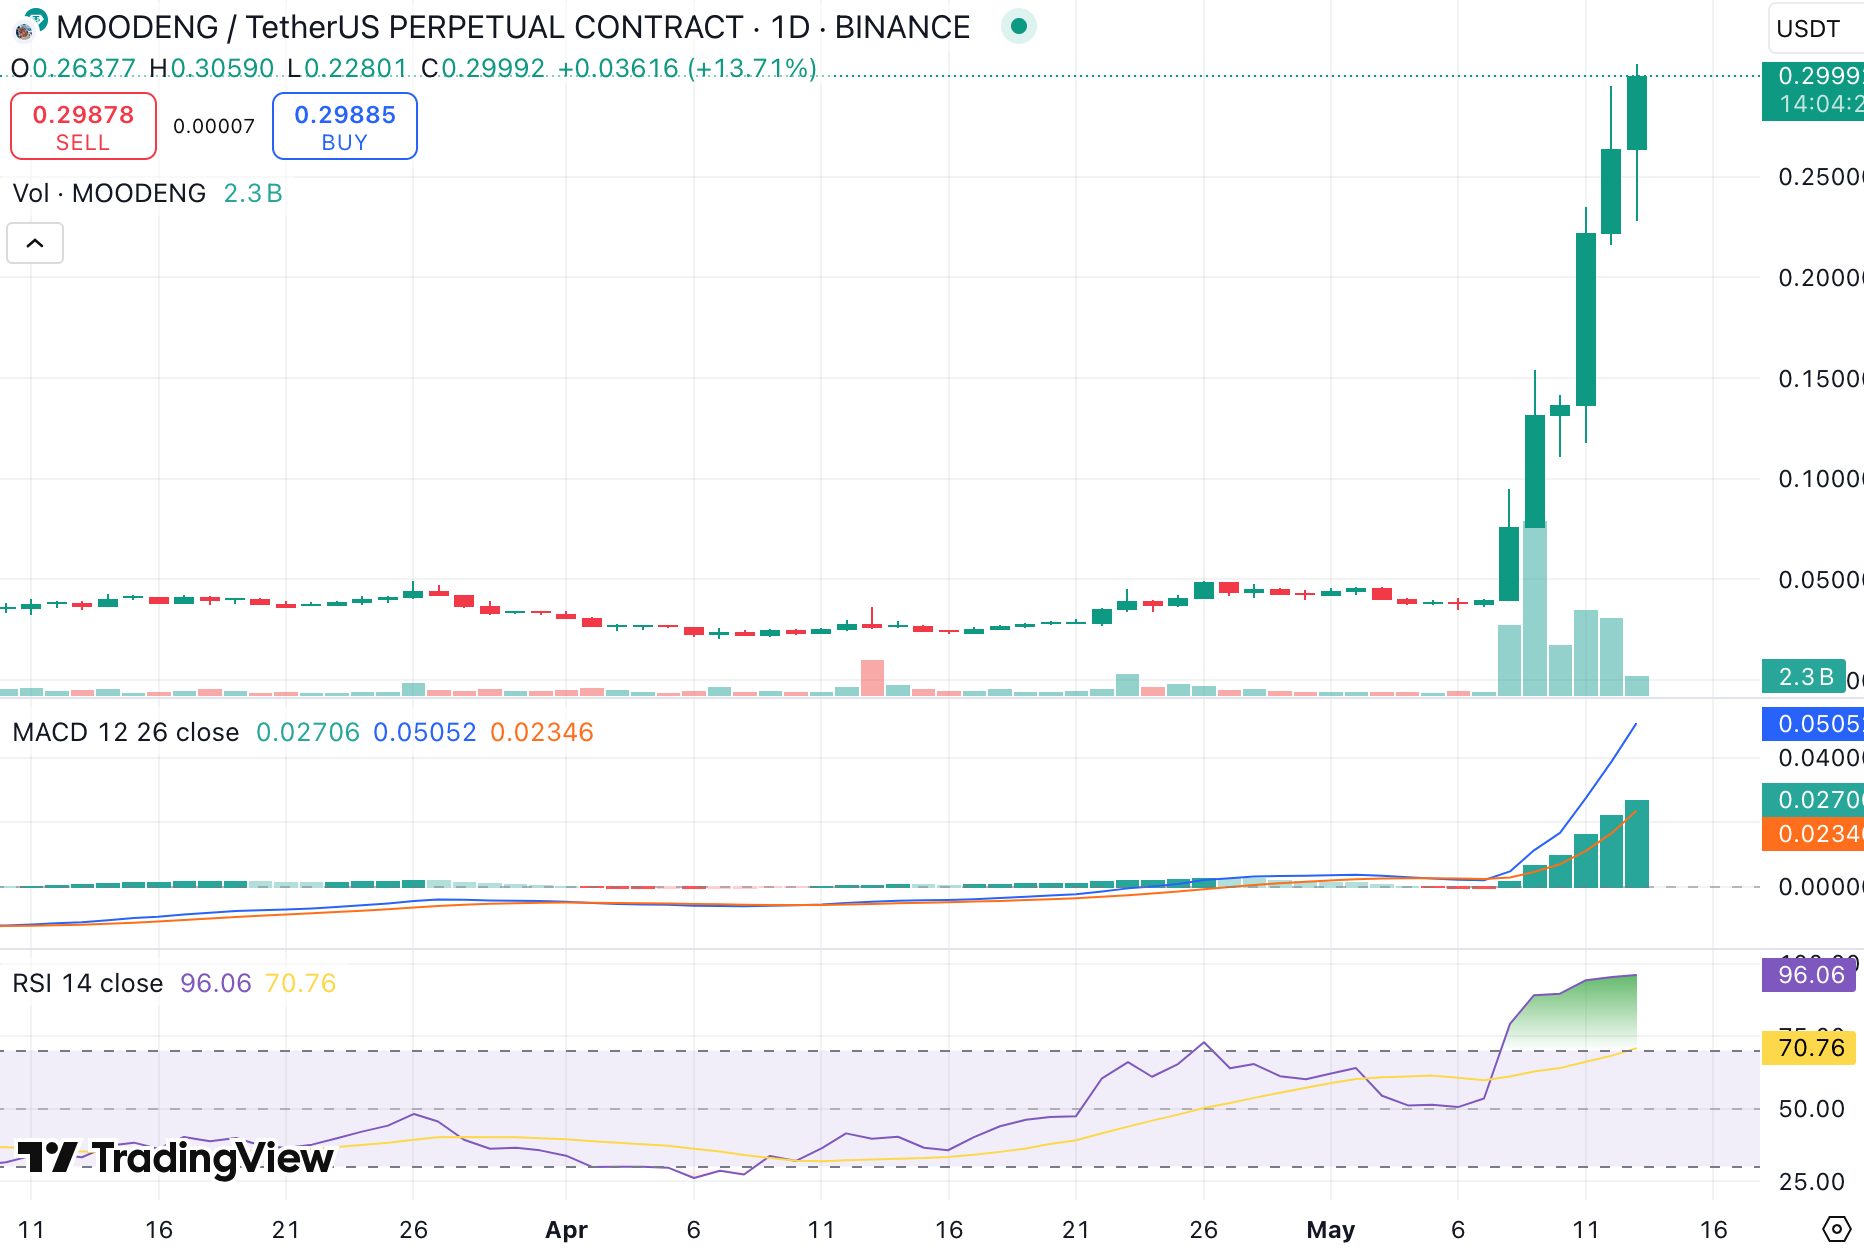This screenshot has width=1864, height=1250.
Task: Select the MACD 12 26 close legend
Action: point(126,733)
